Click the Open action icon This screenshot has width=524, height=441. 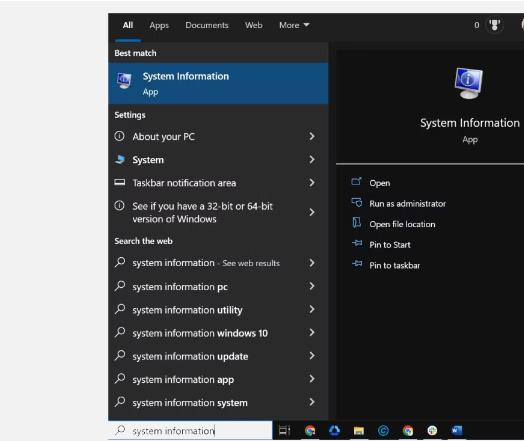tap(357, 181)
